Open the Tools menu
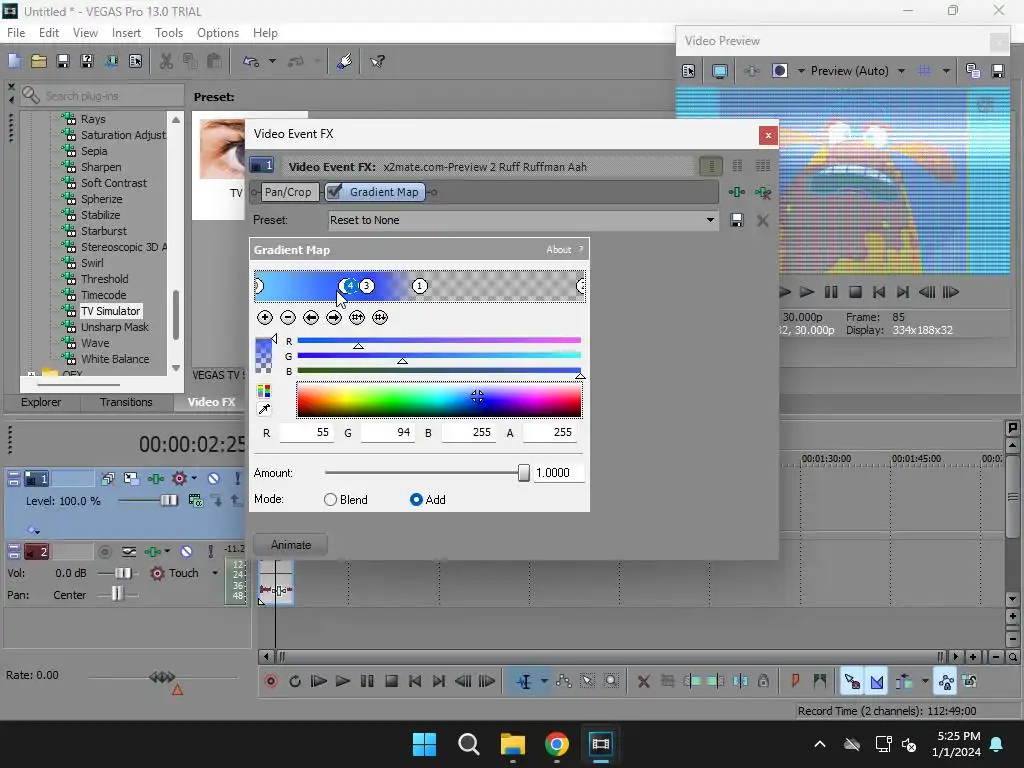Viewport: 1024px width, 768px height. coord(168,33)
